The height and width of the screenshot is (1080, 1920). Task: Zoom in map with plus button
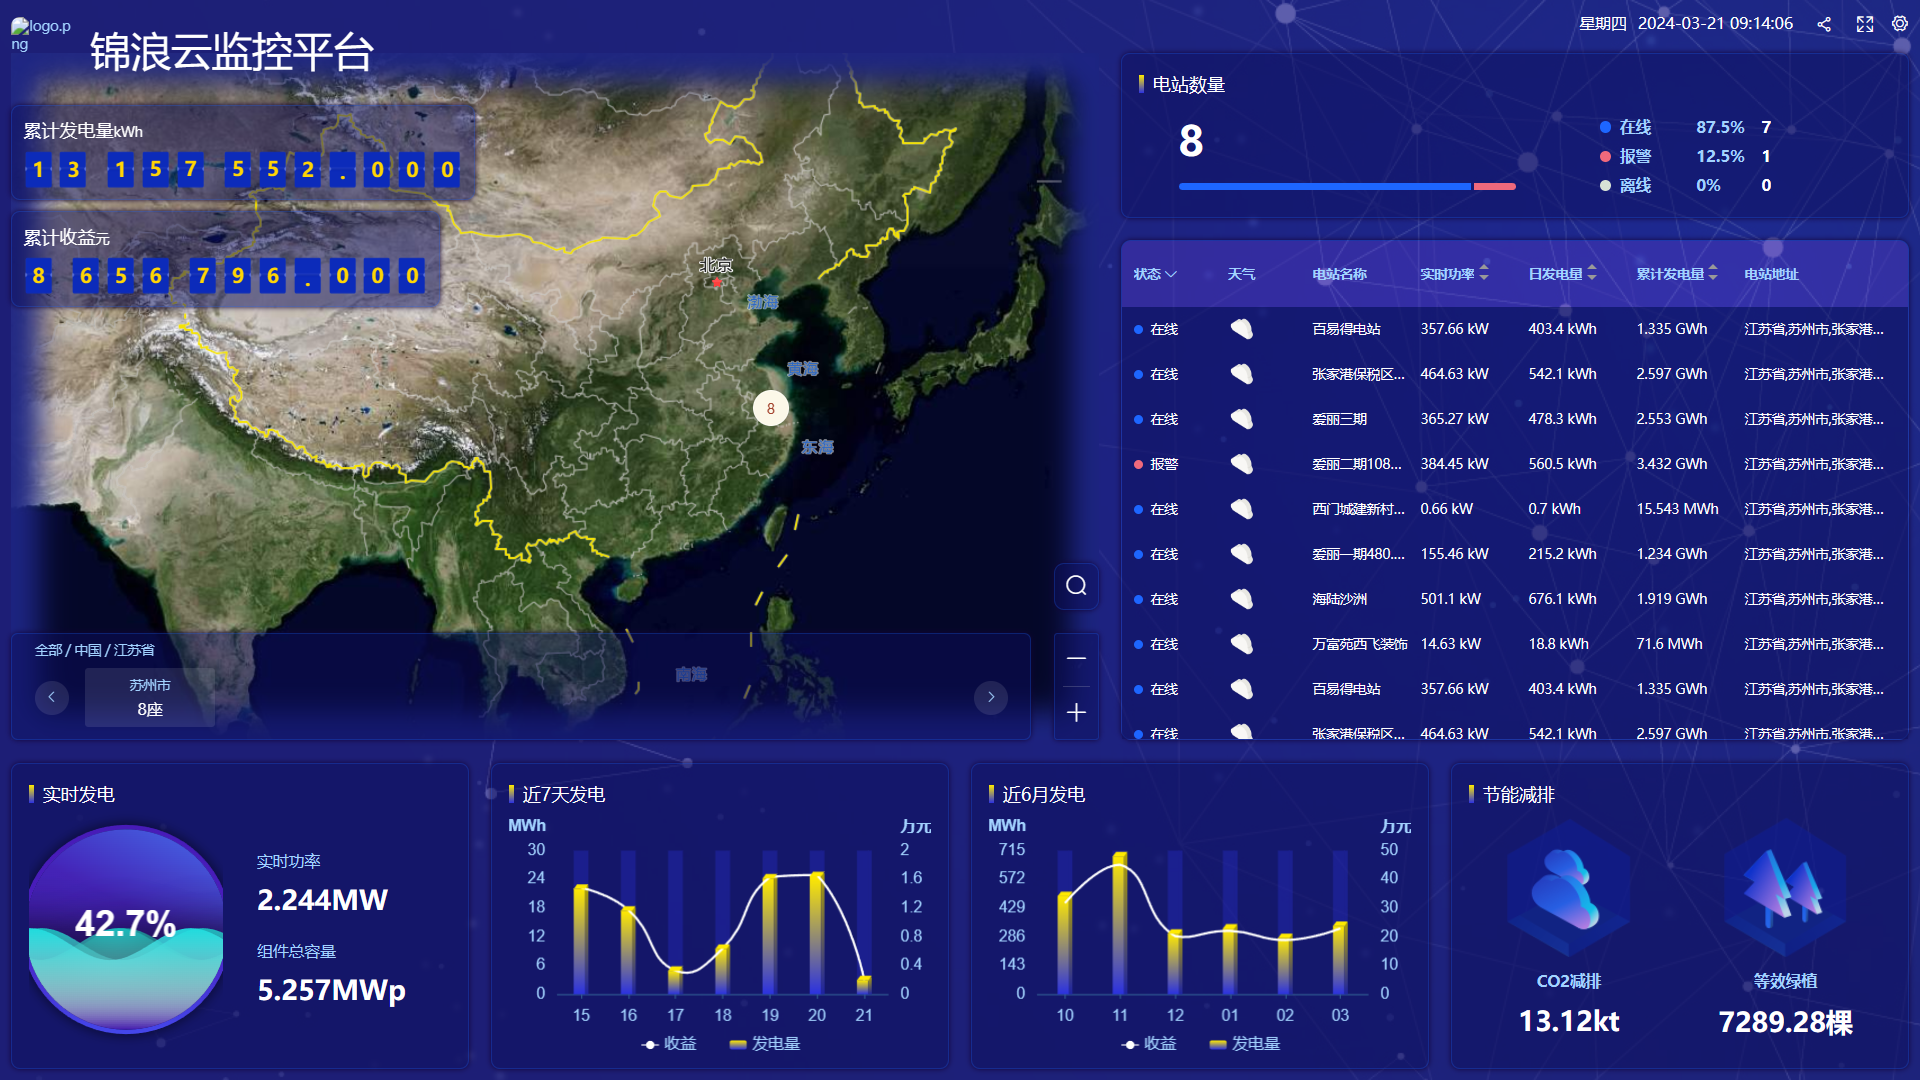pyautogui.click(x=1076, y=712)
